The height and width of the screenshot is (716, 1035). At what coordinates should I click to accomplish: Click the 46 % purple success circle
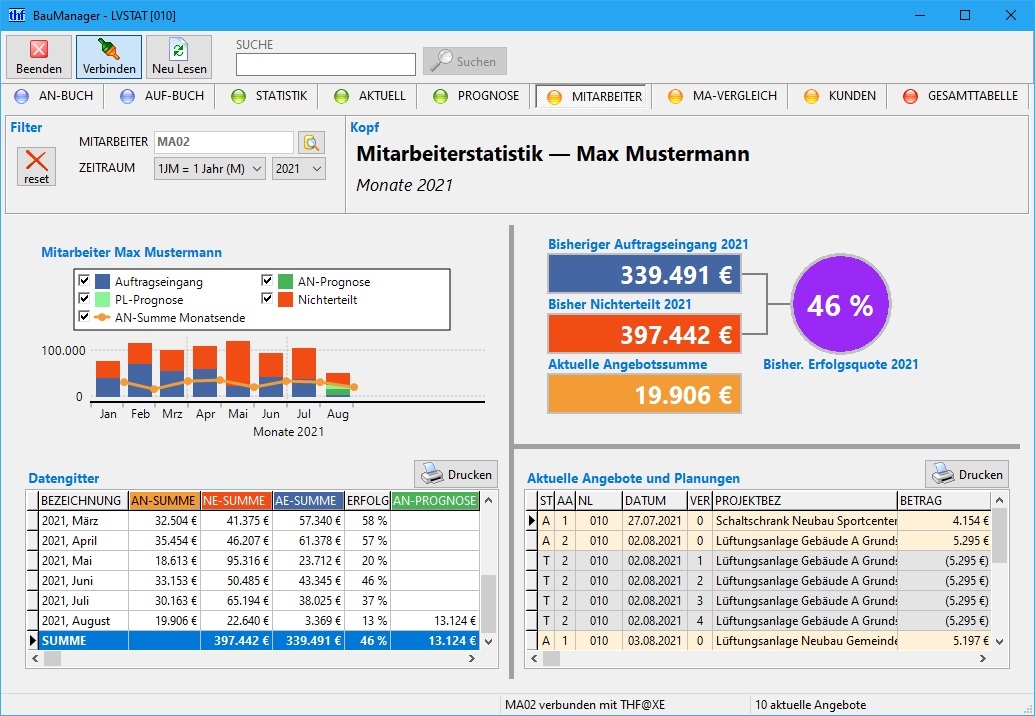840,304
